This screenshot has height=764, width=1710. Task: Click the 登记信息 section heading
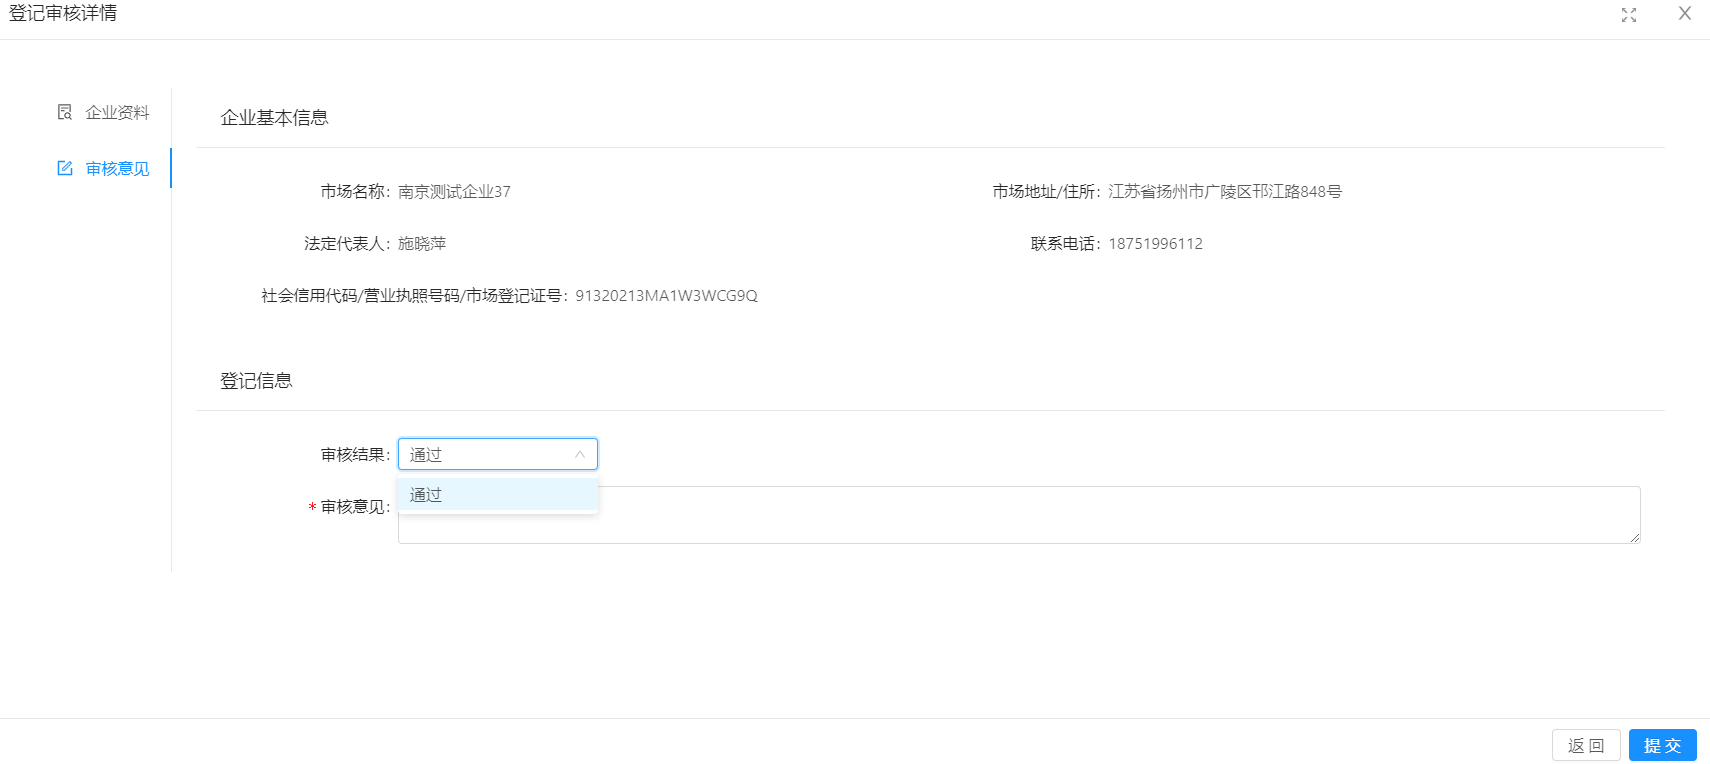(256, 381)
